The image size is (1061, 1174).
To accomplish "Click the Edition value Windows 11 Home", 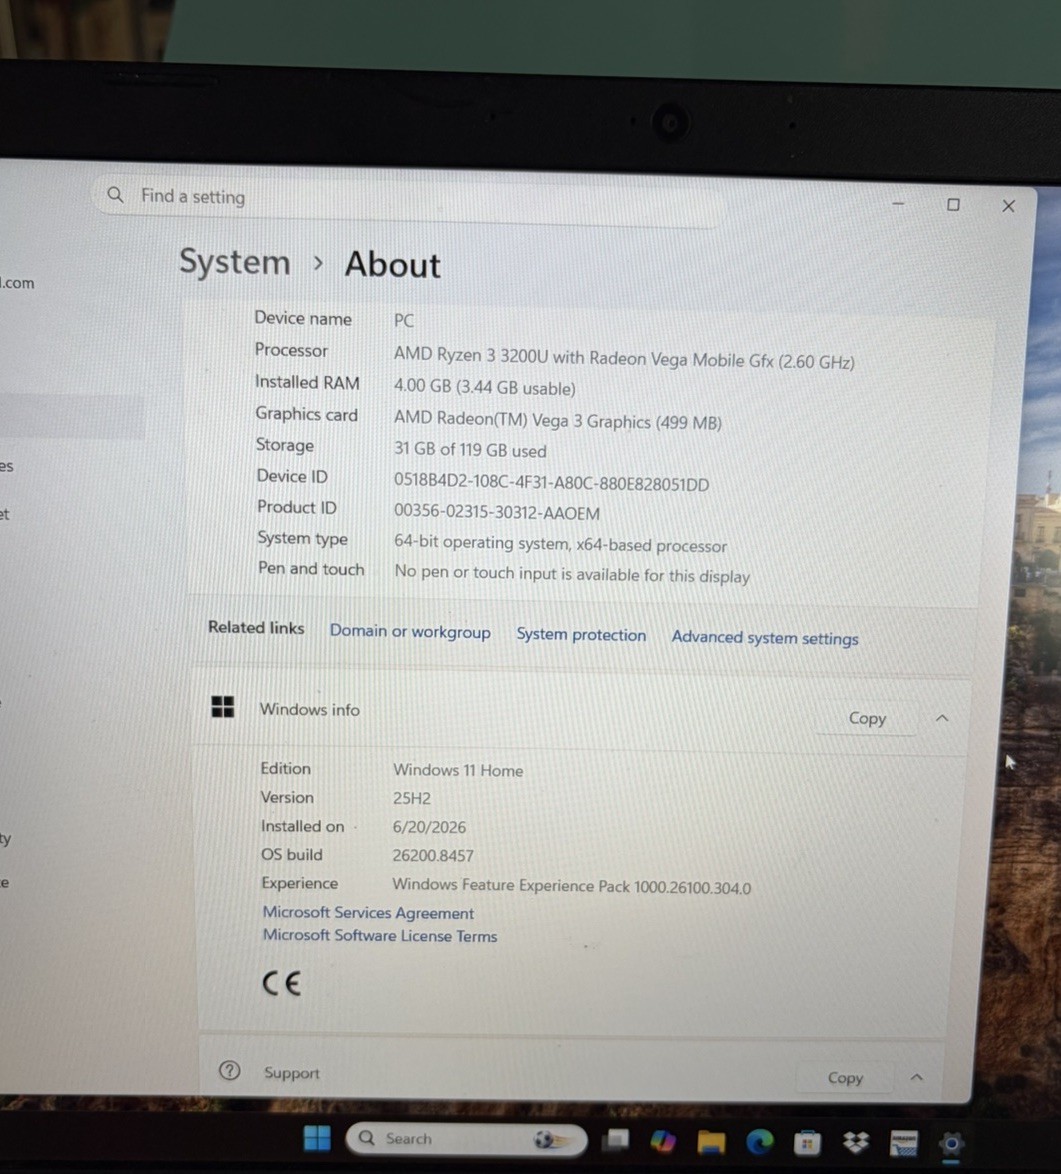I will tap(458, 770).
